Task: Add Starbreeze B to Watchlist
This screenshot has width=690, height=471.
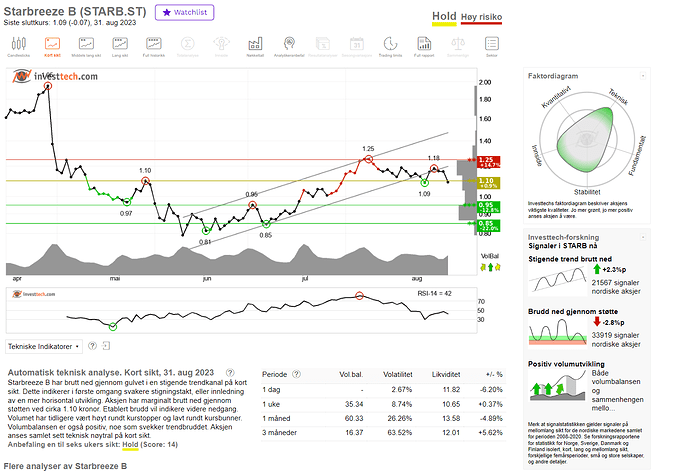Action: point(184,12)
